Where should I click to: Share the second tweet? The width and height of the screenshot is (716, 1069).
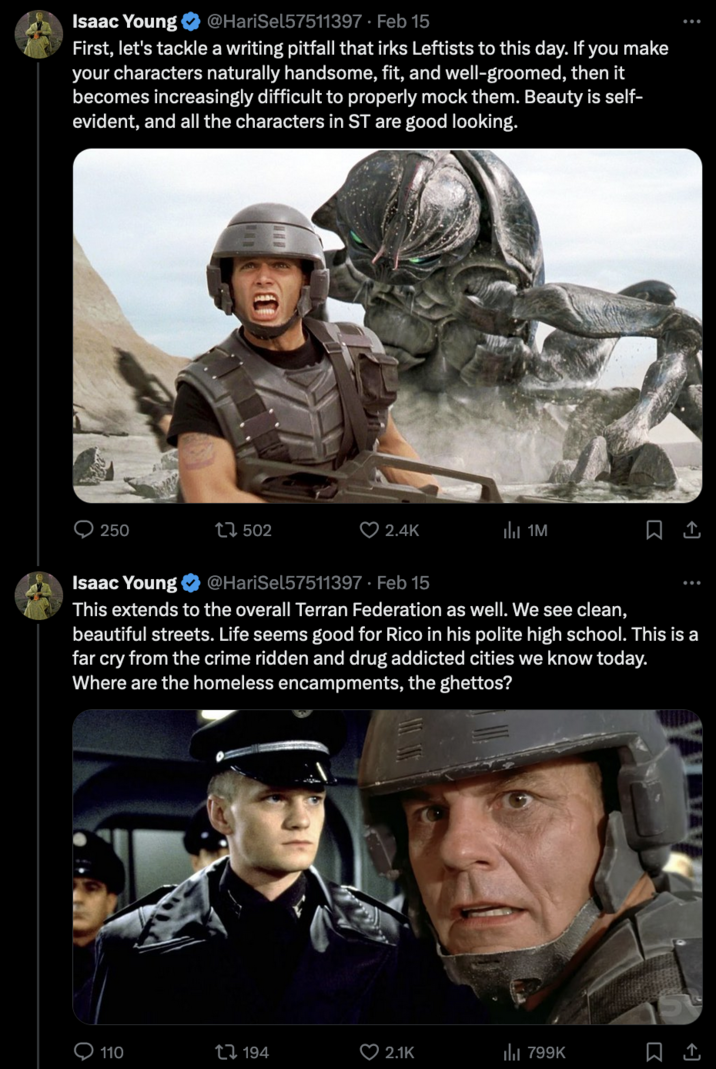[690, 1051]
